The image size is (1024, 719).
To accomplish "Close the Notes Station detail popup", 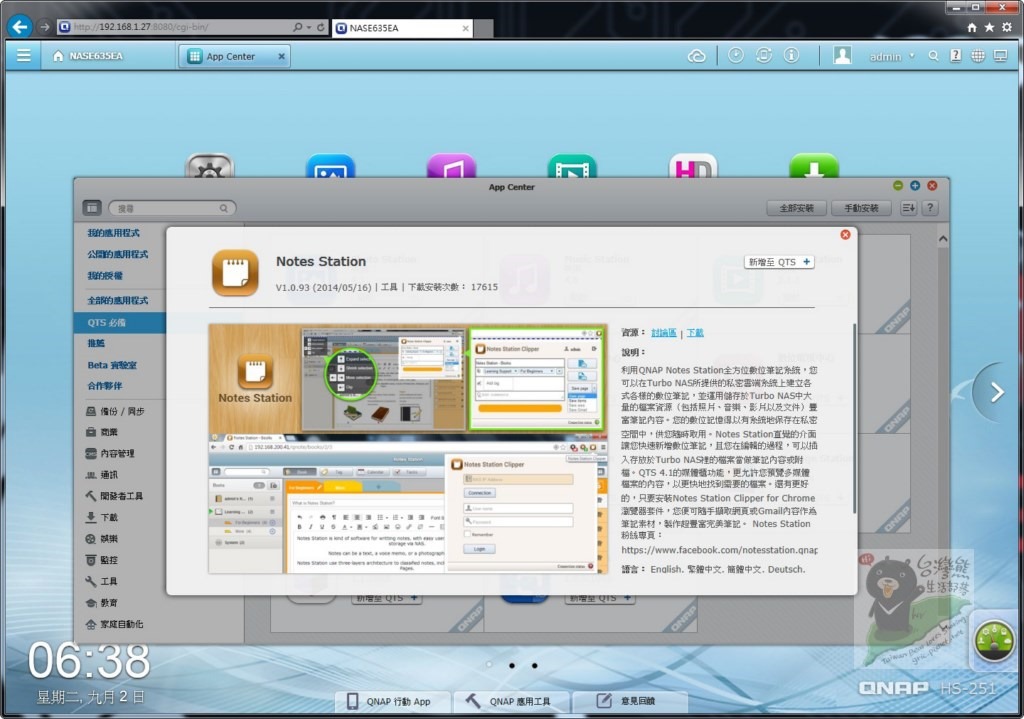I will click(845, 234).
